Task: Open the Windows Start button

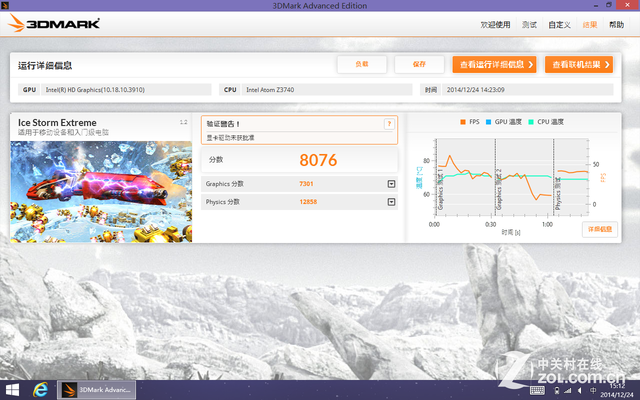Action: tap(12, 390)
